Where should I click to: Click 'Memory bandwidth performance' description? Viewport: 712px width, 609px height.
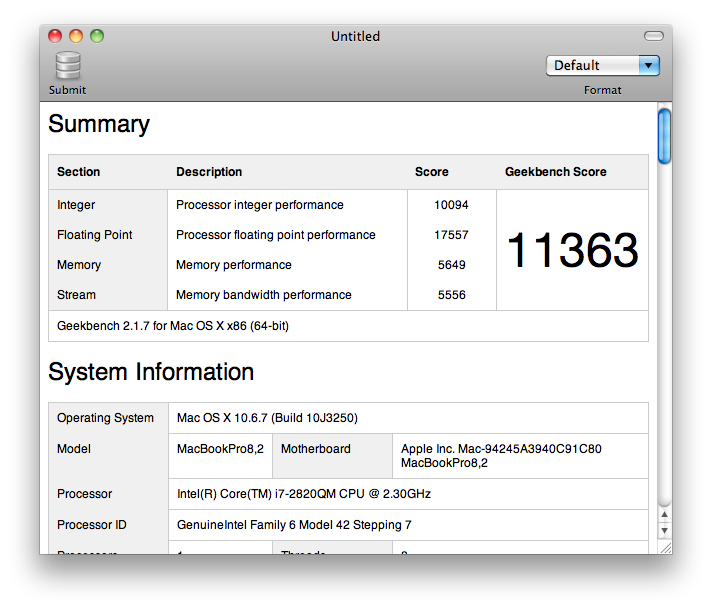(x=264, y=295)
